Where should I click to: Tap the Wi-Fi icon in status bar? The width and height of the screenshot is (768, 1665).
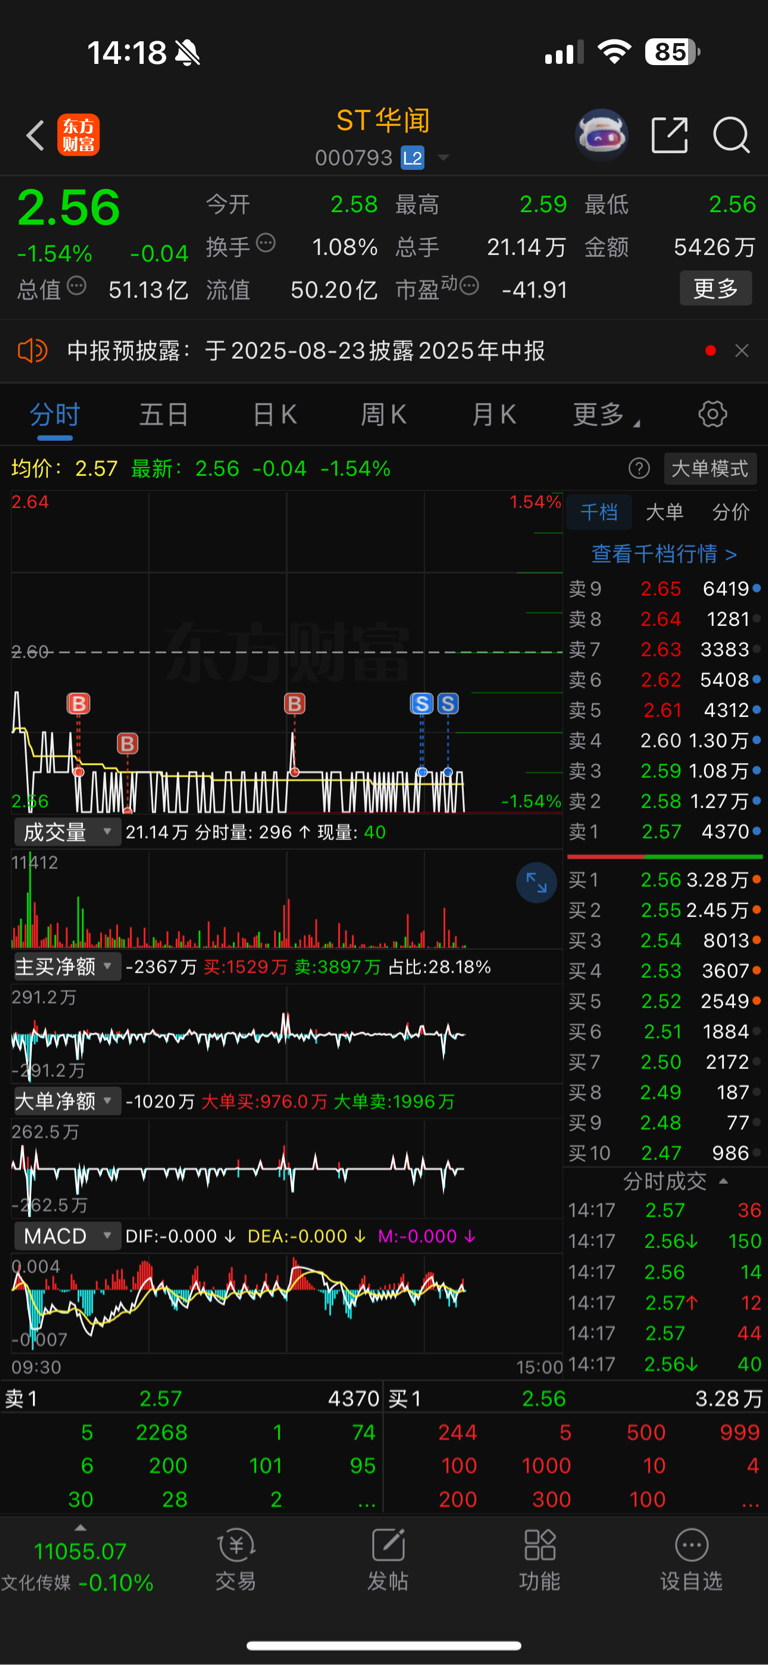coord(614,52)
